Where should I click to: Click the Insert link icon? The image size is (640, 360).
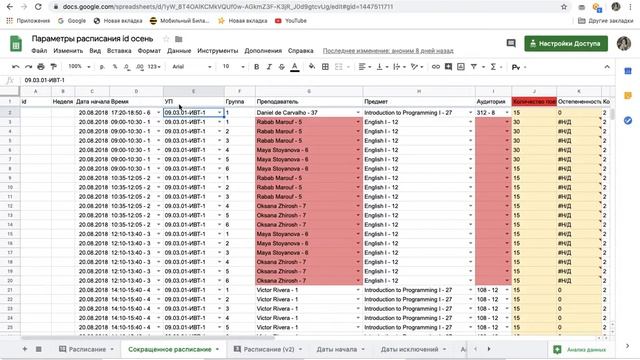436,67
